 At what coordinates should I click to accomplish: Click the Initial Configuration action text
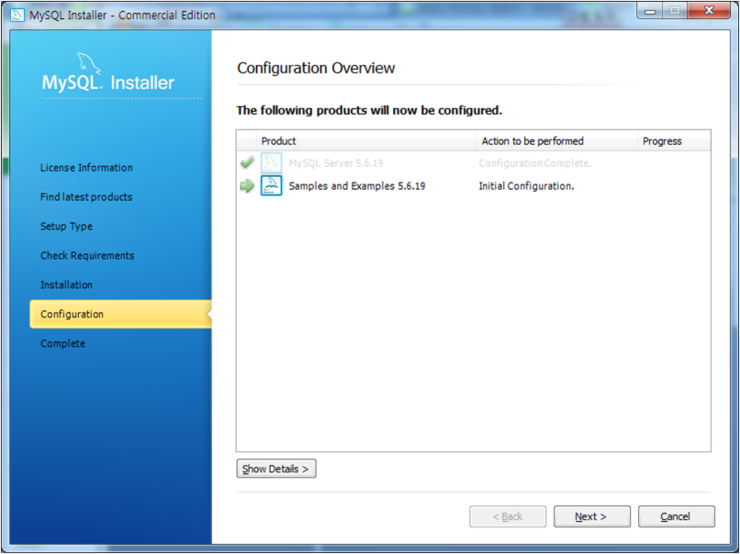526,186
